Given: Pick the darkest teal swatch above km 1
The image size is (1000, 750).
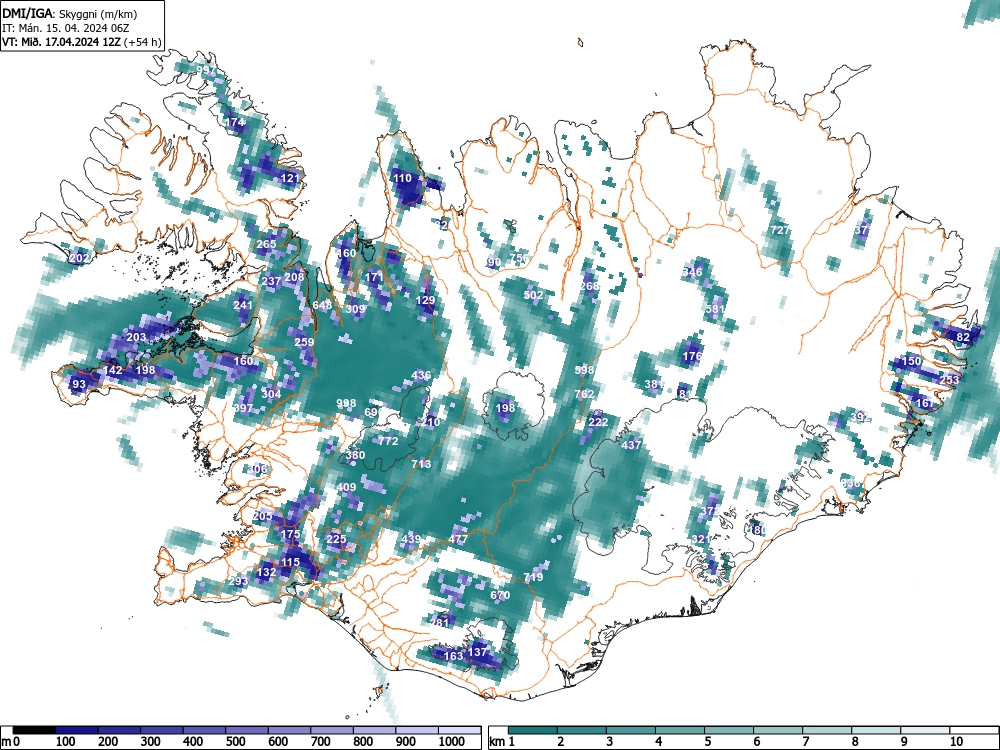Looking at the screenshot, I should pos(533,730).
